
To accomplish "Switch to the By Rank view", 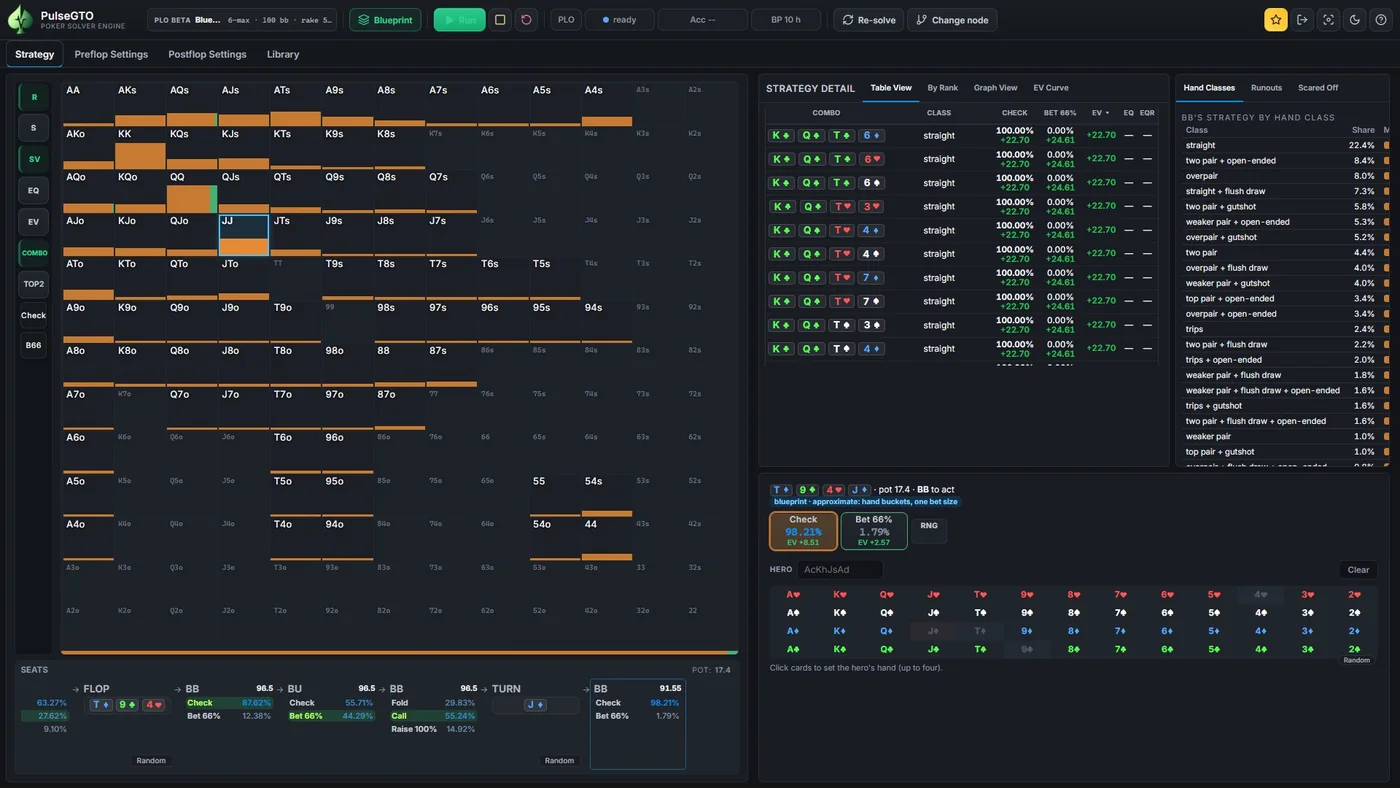I will tap(942, 88).
